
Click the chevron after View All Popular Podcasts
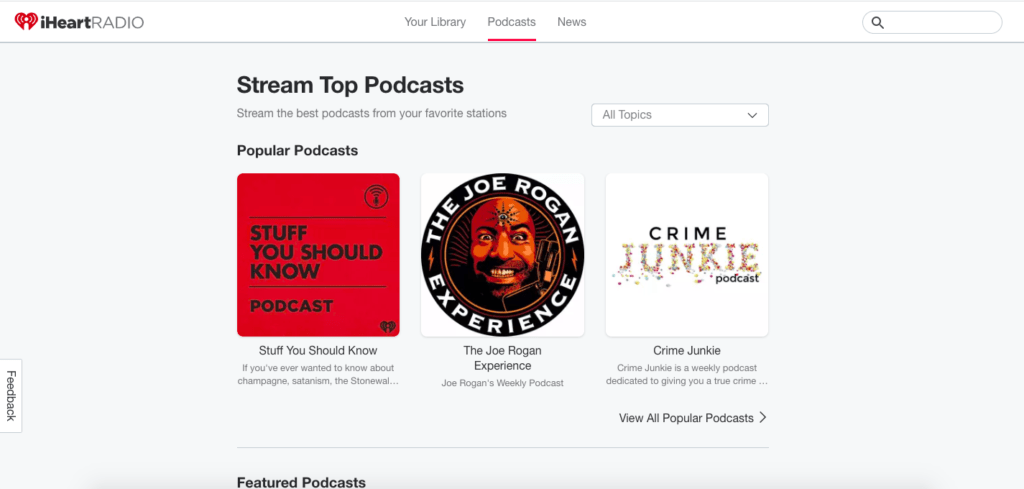763,418
